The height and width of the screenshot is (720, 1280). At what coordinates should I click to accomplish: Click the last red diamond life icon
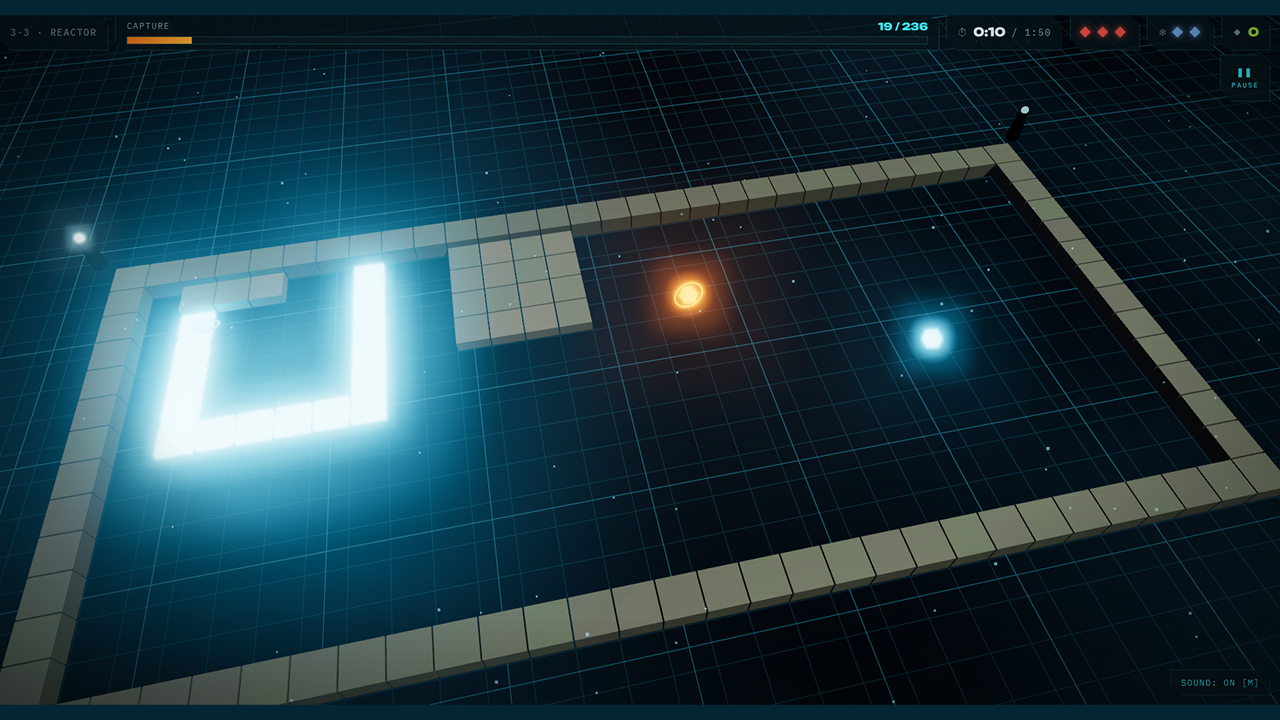(x=1120, y=32)
